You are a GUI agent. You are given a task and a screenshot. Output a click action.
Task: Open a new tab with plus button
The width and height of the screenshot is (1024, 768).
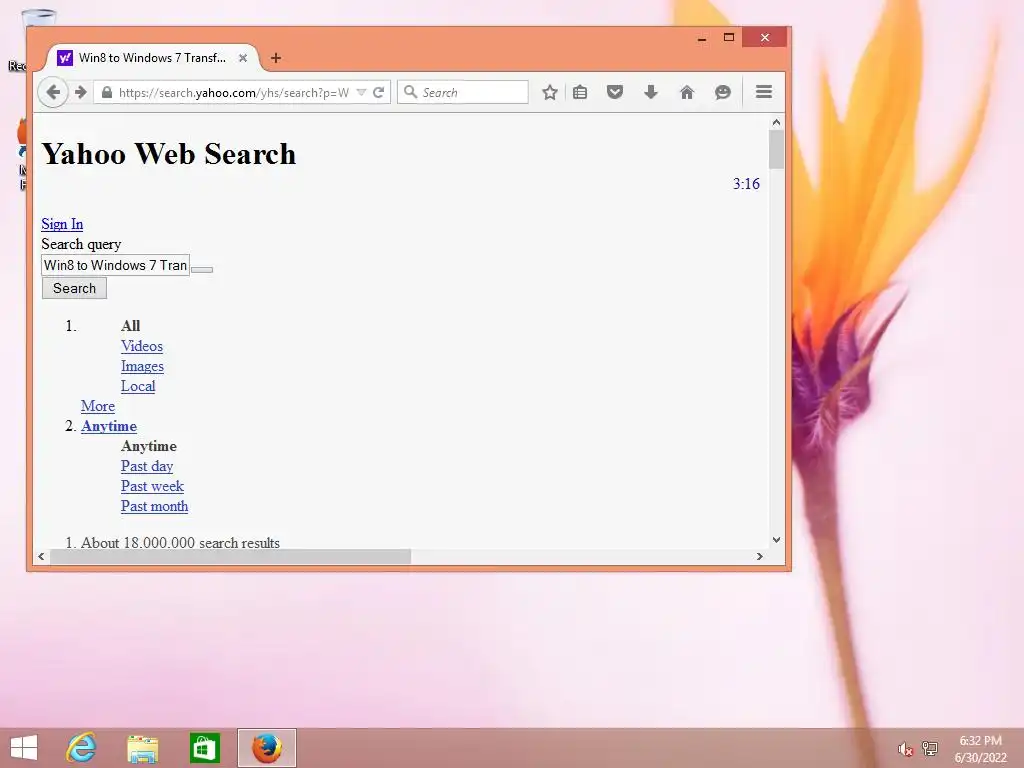point(276,58)
